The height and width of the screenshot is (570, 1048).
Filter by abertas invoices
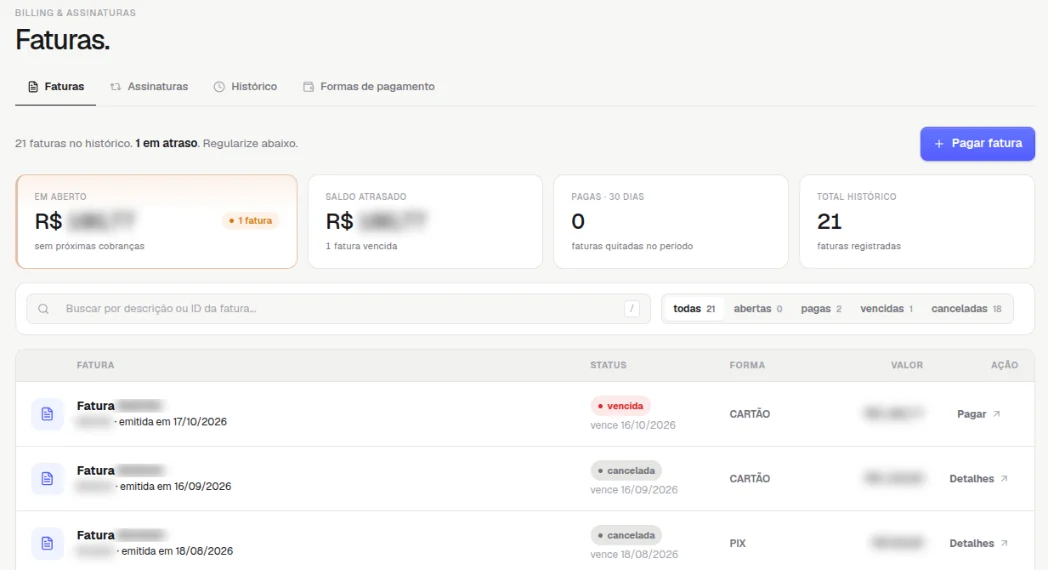coord(758,309)
